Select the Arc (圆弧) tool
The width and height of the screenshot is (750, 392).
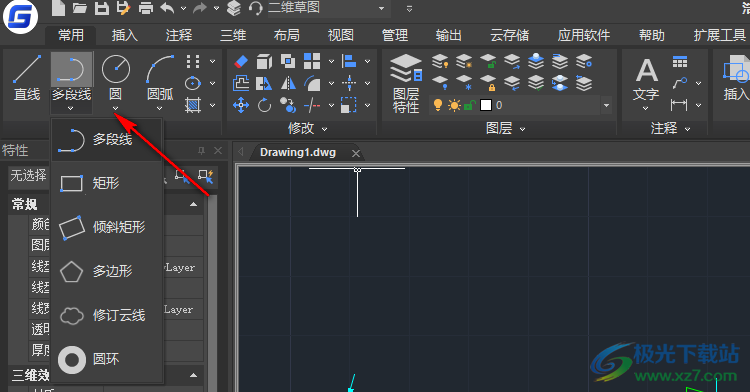pyautogui.click(x=160, y=77)
